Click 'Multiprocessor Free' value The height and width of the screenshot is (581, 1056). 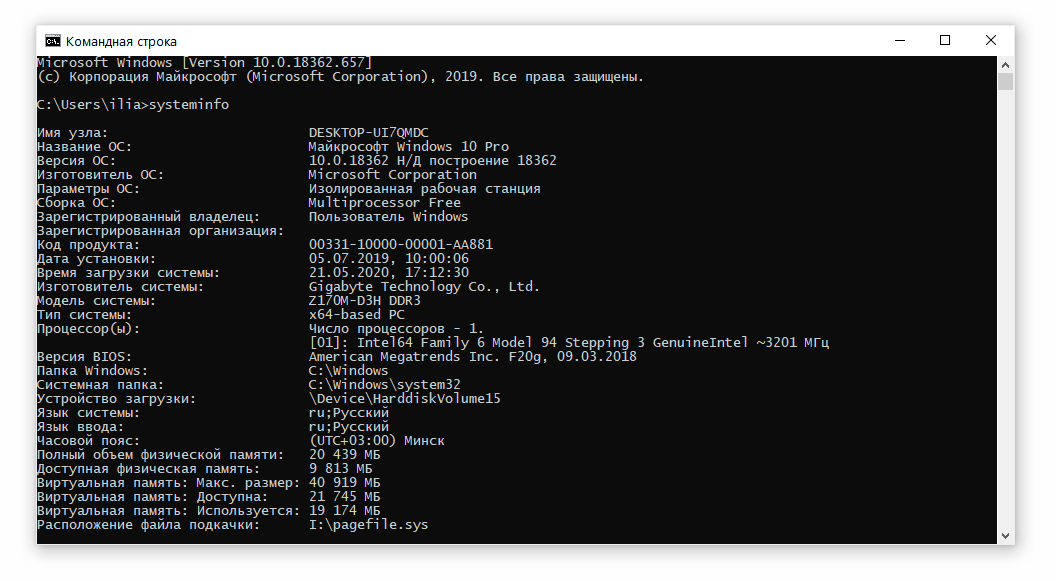pos(385,203)
